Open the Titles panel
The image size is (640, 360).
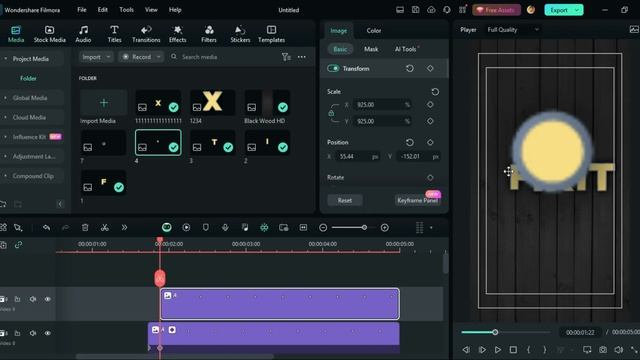114,34
